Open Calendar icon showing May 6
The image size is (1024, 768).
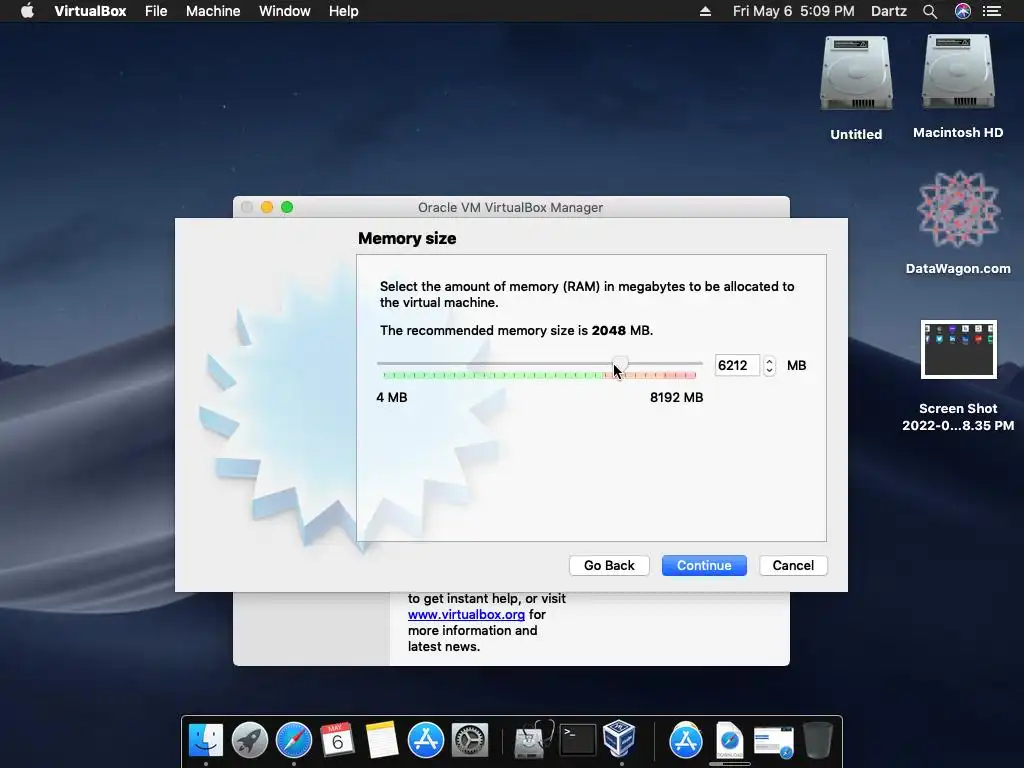338,740
